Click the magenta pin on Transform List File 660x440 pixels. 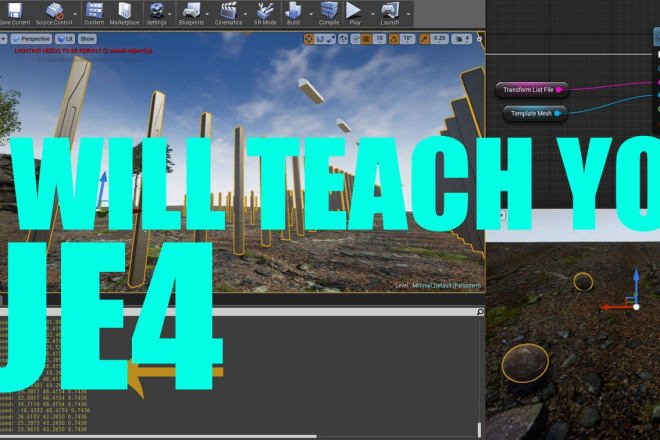click(559, 90)
